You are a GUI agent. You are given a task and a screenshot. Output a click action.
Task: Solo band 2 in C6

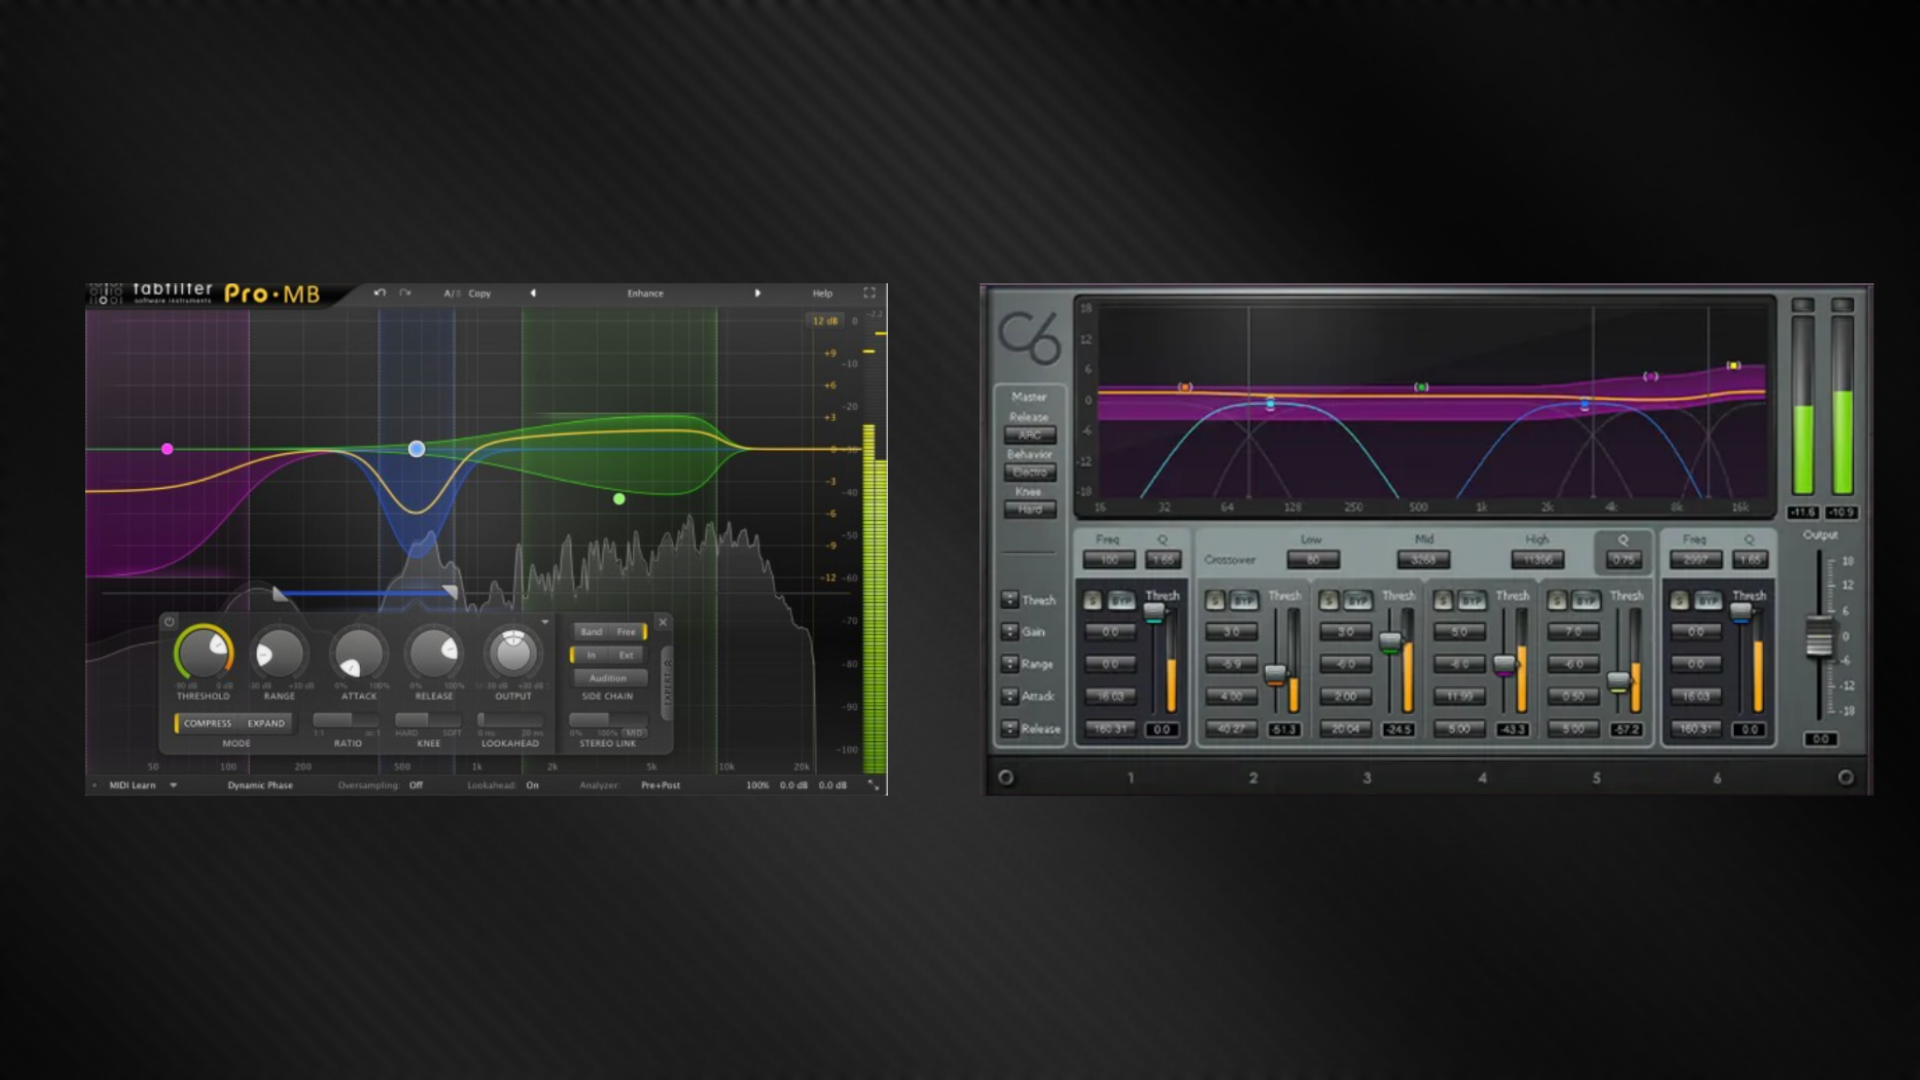[x=1215, y=600]
